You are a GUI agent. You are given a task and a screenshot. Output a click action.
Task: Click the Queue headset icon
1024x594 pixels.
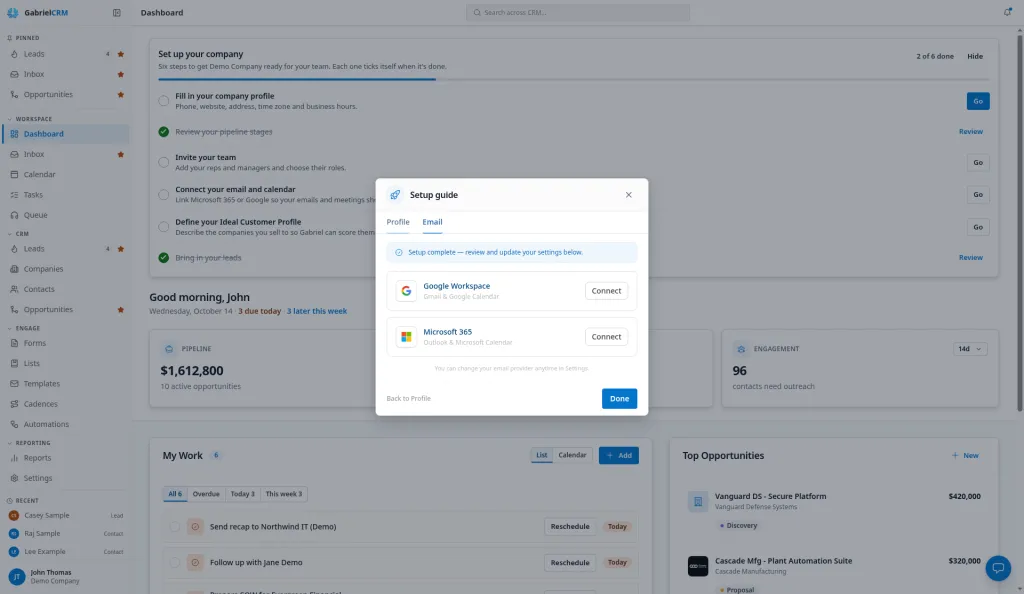[x=14, y=215]
